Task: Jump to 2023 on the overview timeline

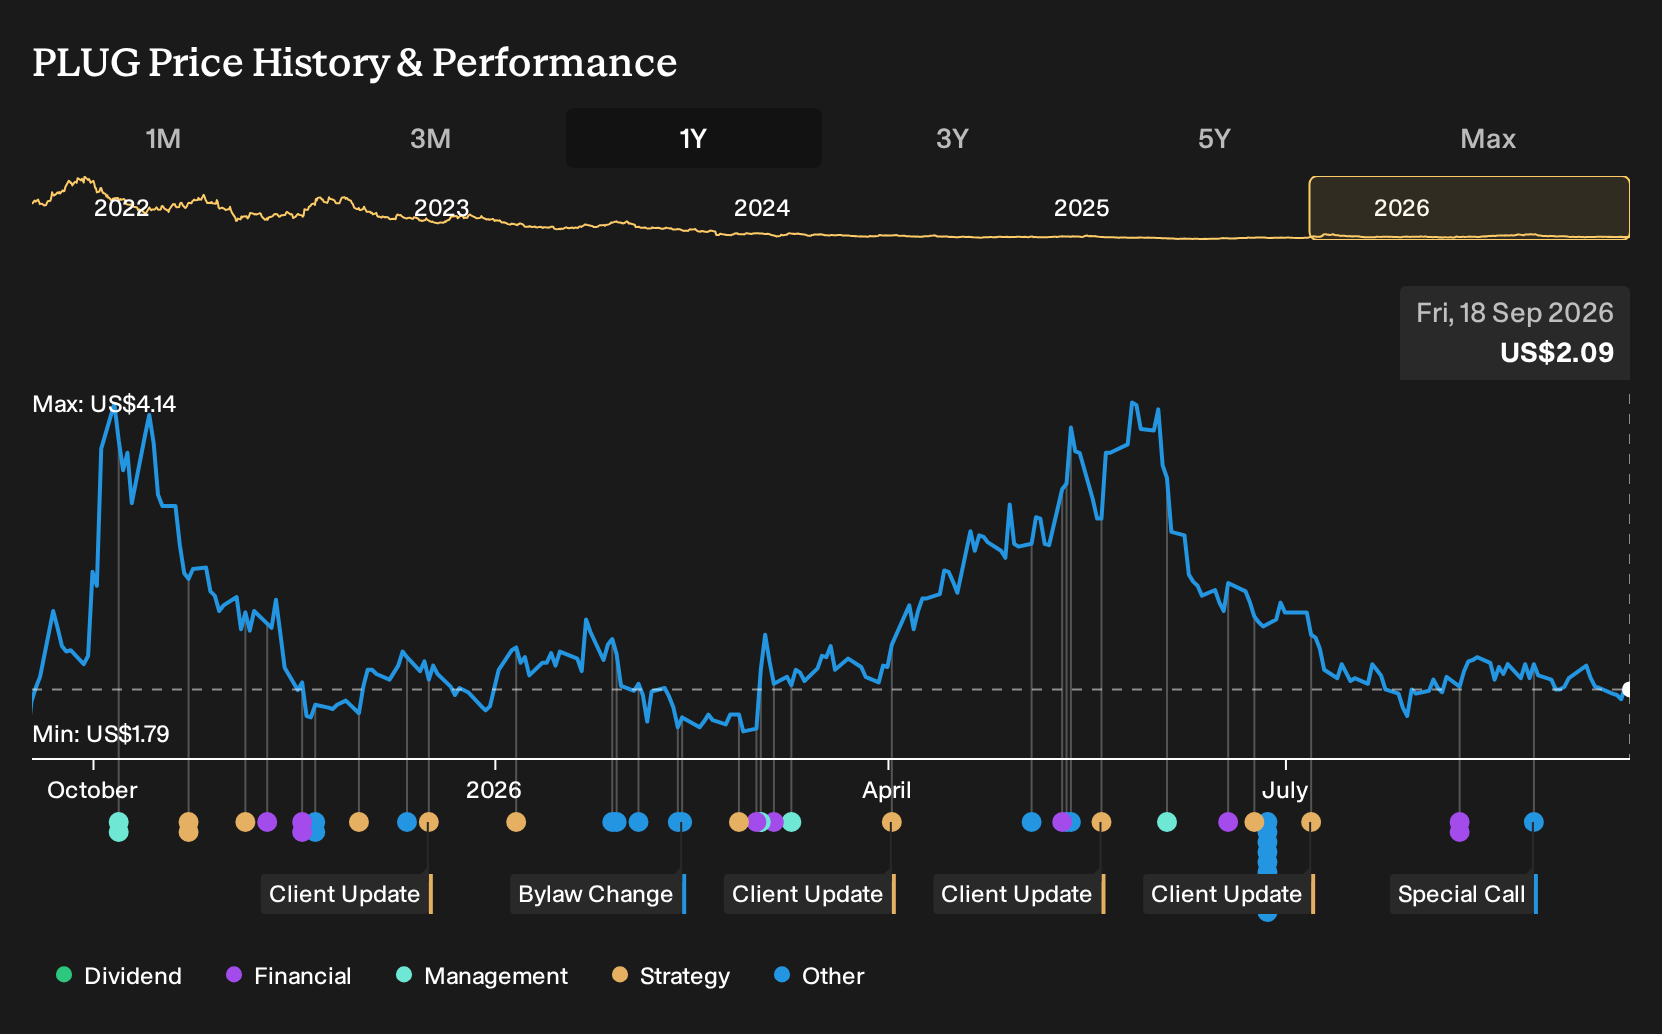Action: 441,208
